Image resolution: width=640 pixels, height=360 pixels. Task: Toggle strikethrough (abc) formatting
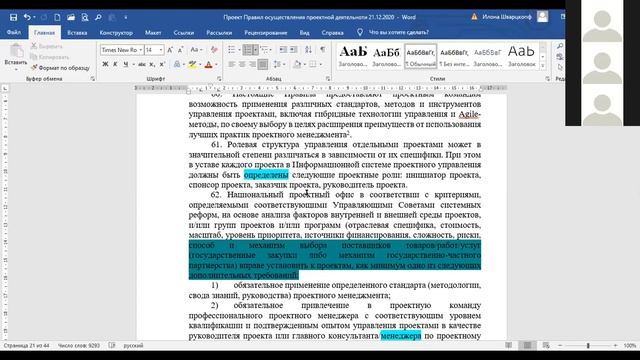[142, 64]
